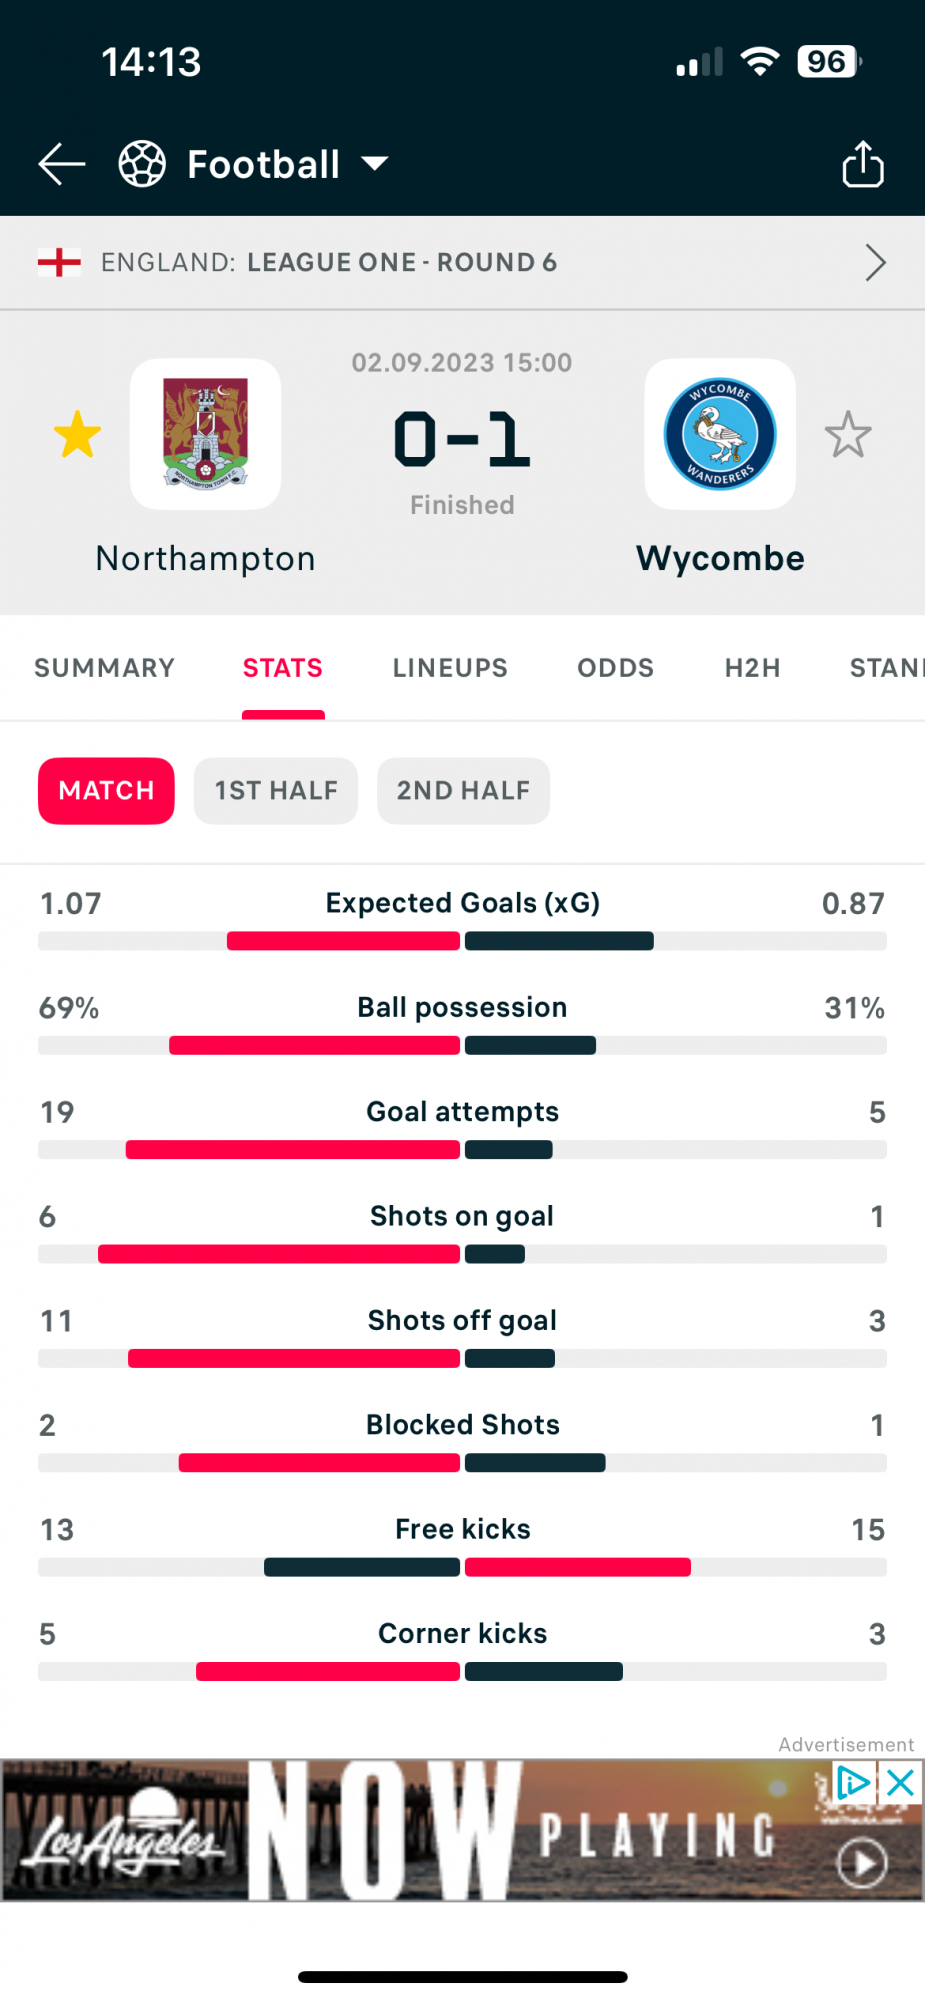The height and width of the screenshot is (2002, 925).
Task: Open the H2H tab
Action: coord(752,668)
